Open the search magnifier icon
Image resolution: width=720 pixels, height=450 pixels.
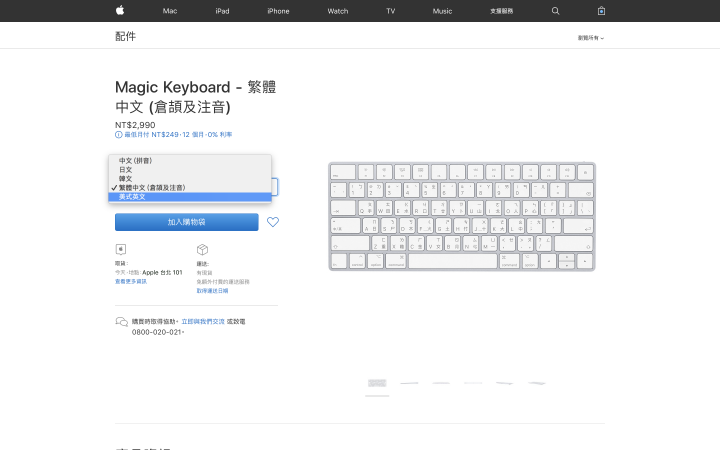tap(555, 11)
